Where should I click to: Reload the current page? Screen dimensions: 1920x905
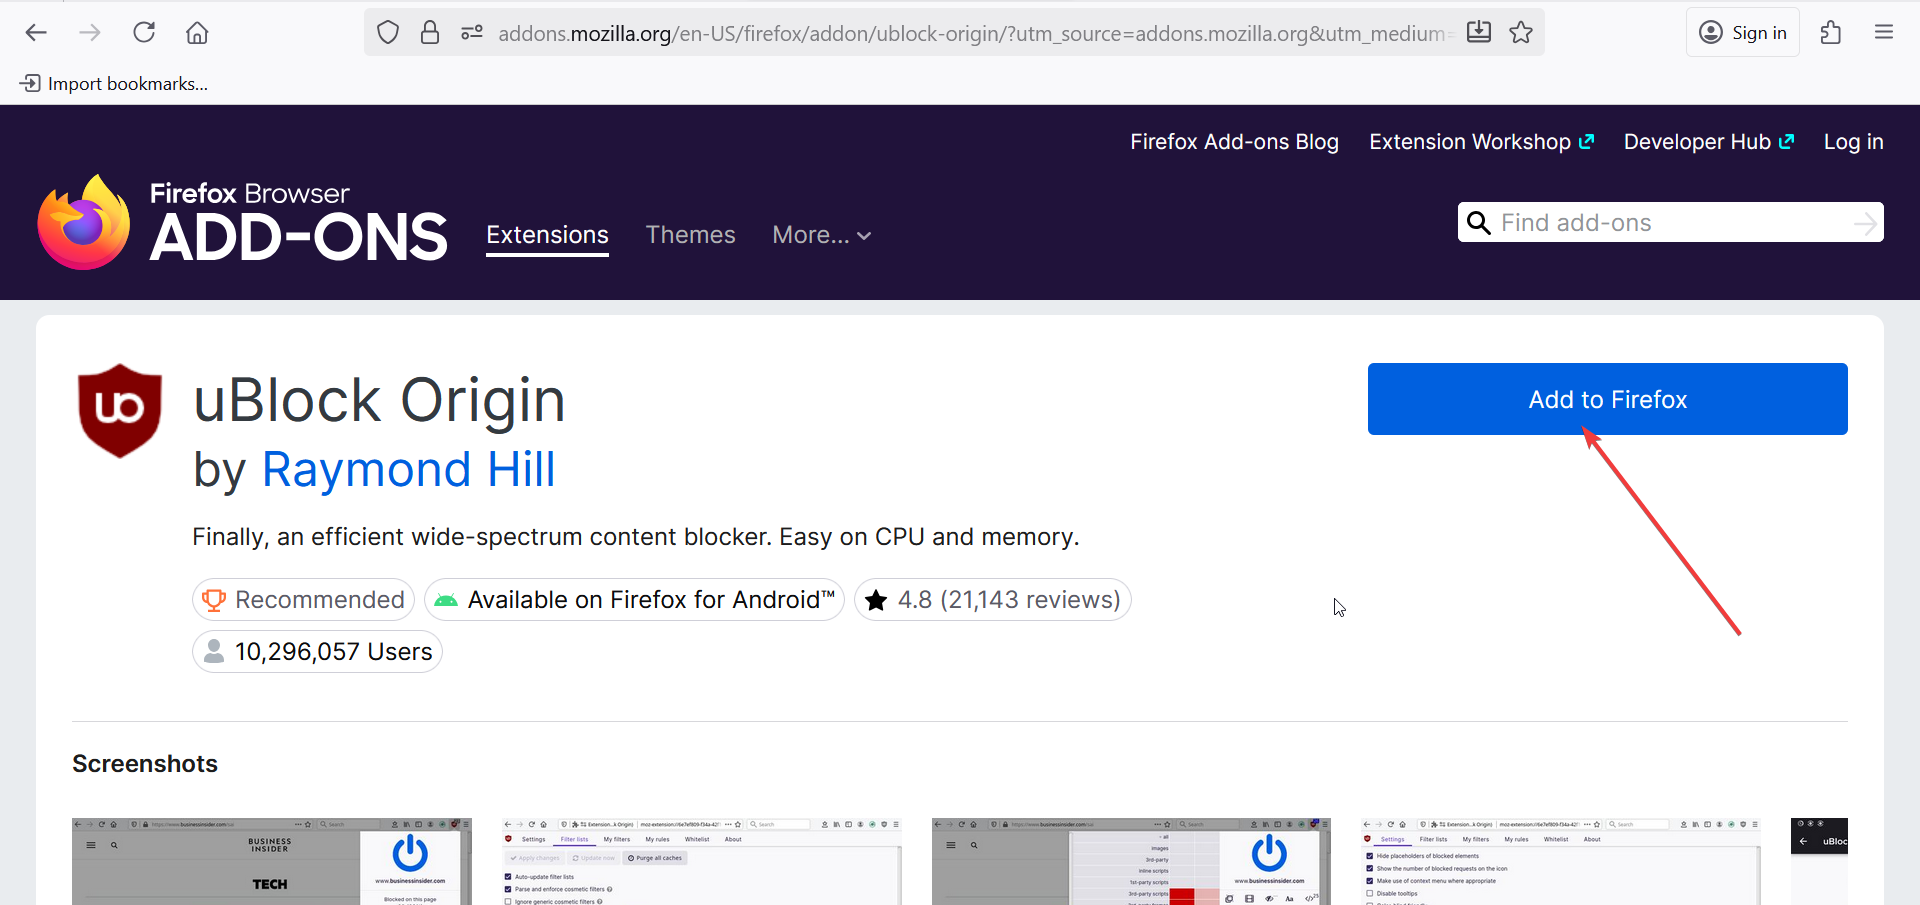click(x=144, y=33)
